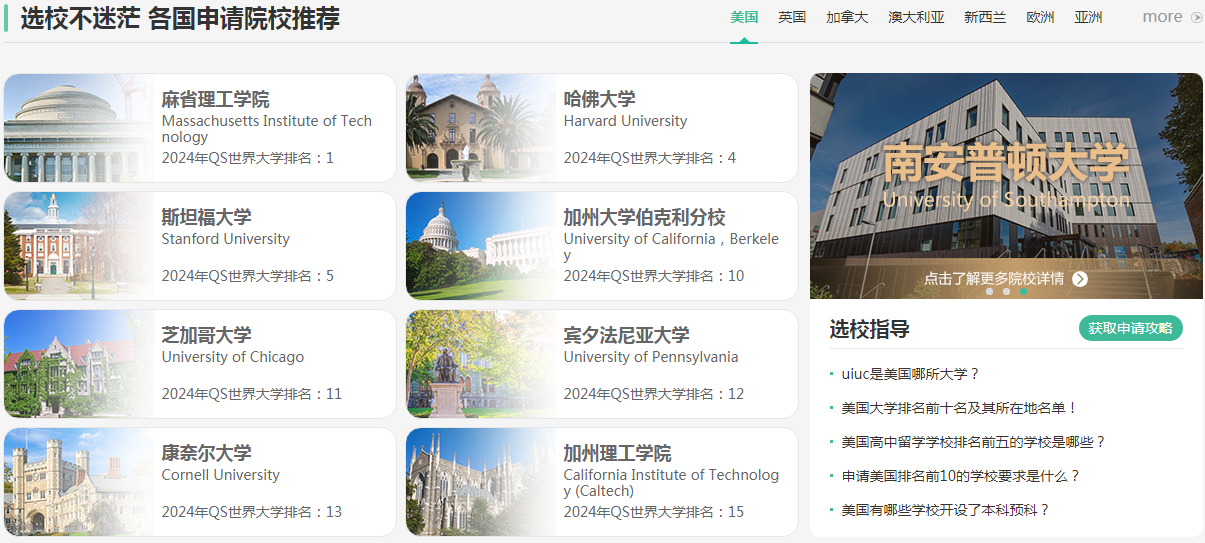The height and width of the screenshot is (543, 1205).
Task: Click the arrow icon after 点击了解更多院校详情
Action: 1080,279
